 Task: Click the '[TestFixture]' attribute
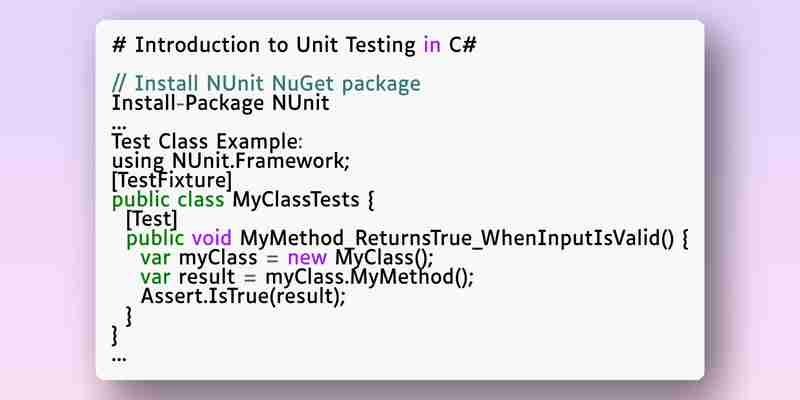pyautogui.click(x=172, y=181)
